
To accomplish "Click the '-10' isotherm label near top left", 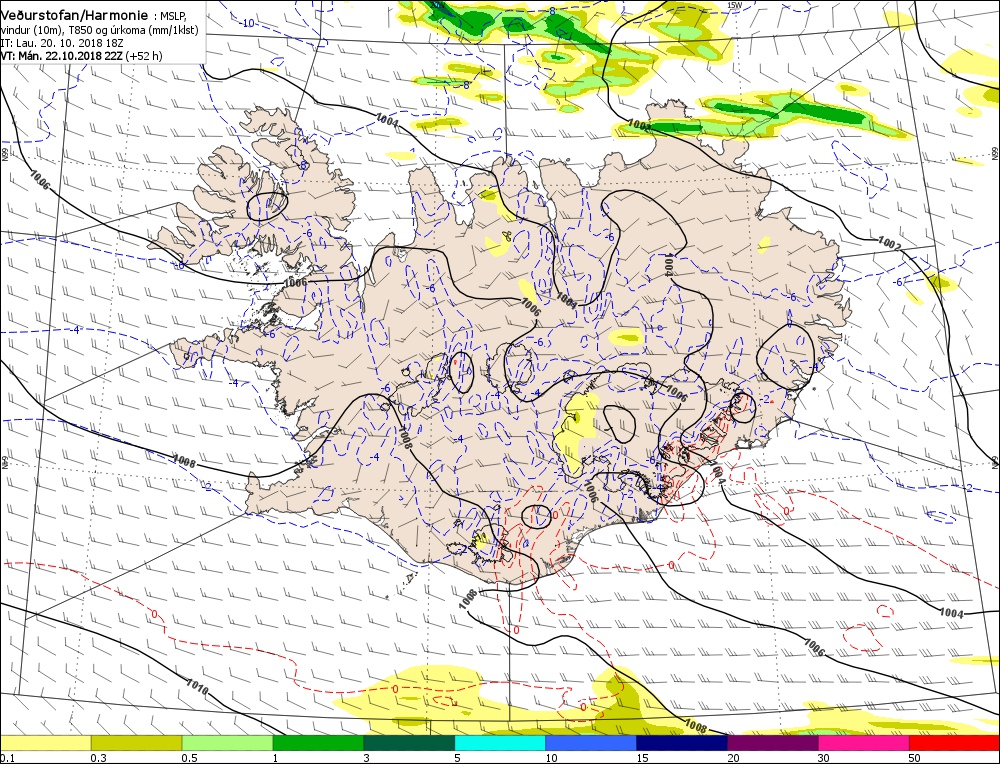I will pos(248,24).
